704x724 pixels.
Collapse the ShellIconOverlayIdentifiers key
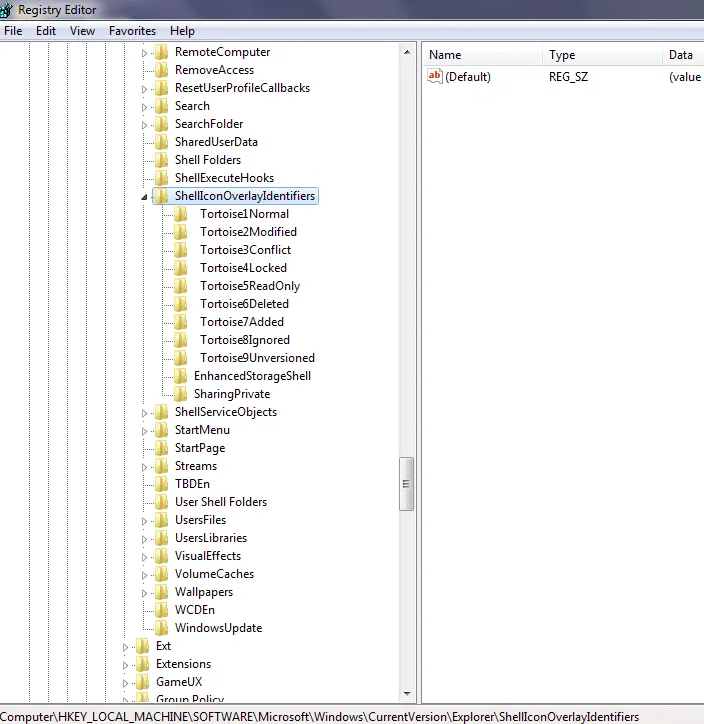click(x=144, y=197)
